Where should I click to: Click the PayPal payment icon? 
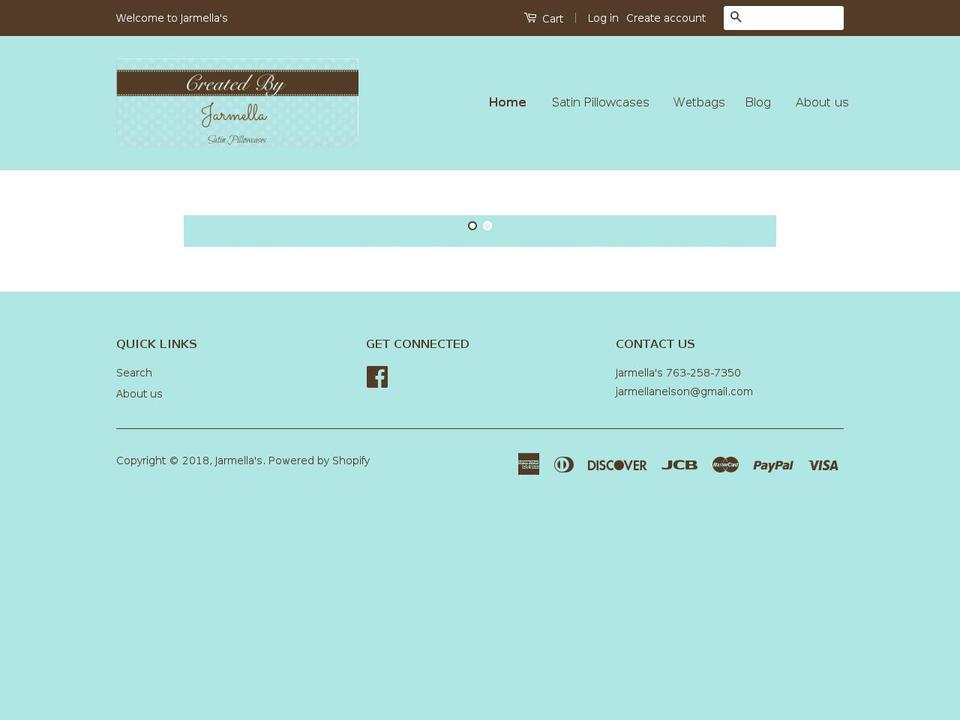(773, 465)
